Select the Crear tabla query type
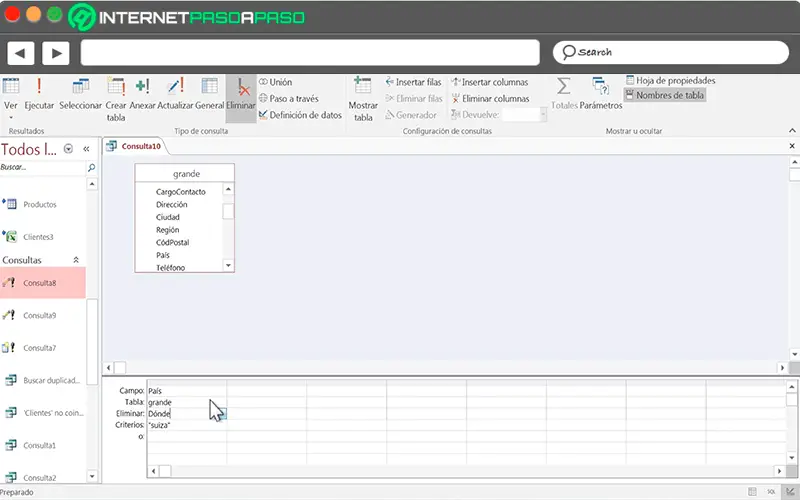800x500 pixels. 116,99
